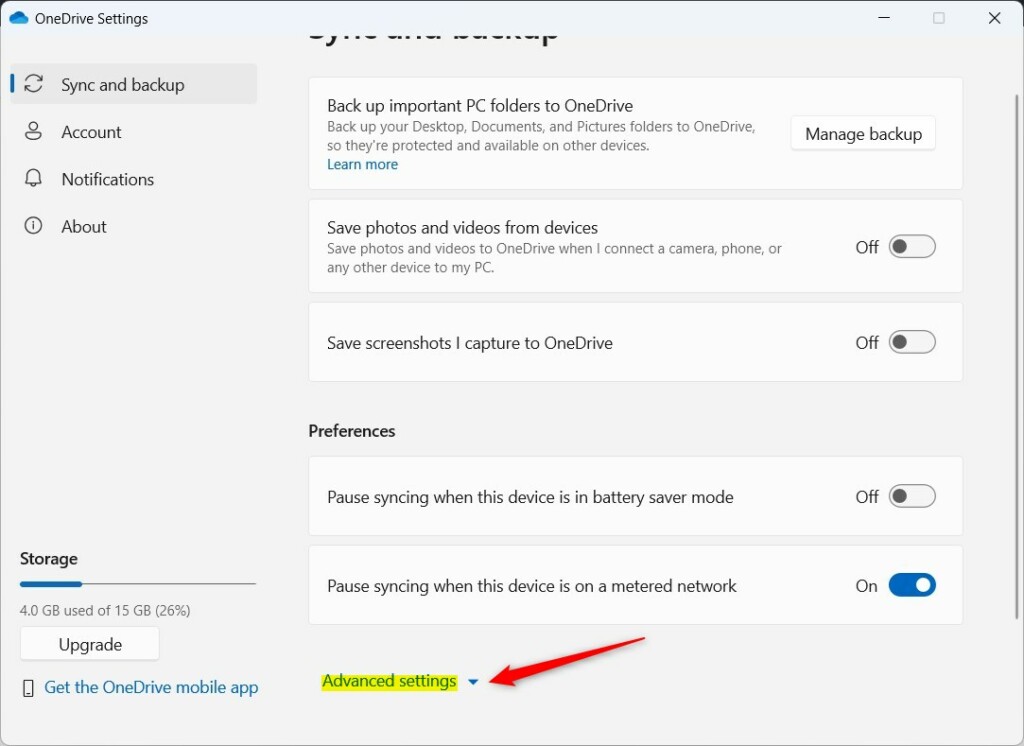Screen dimensions: 1024x746
Task: Click the About info icon
Action: [x=33, y=225]
